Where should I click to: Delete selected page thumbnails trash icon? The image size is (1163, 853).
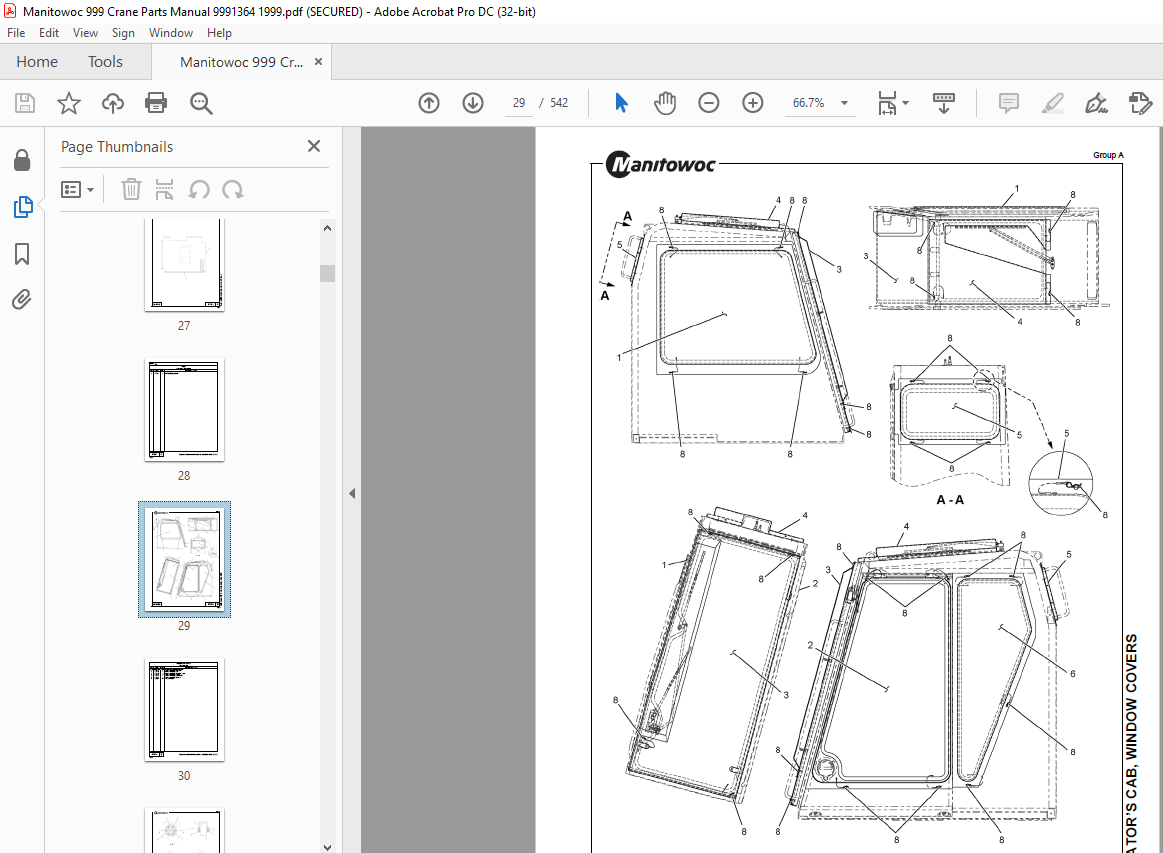point(131,190)
